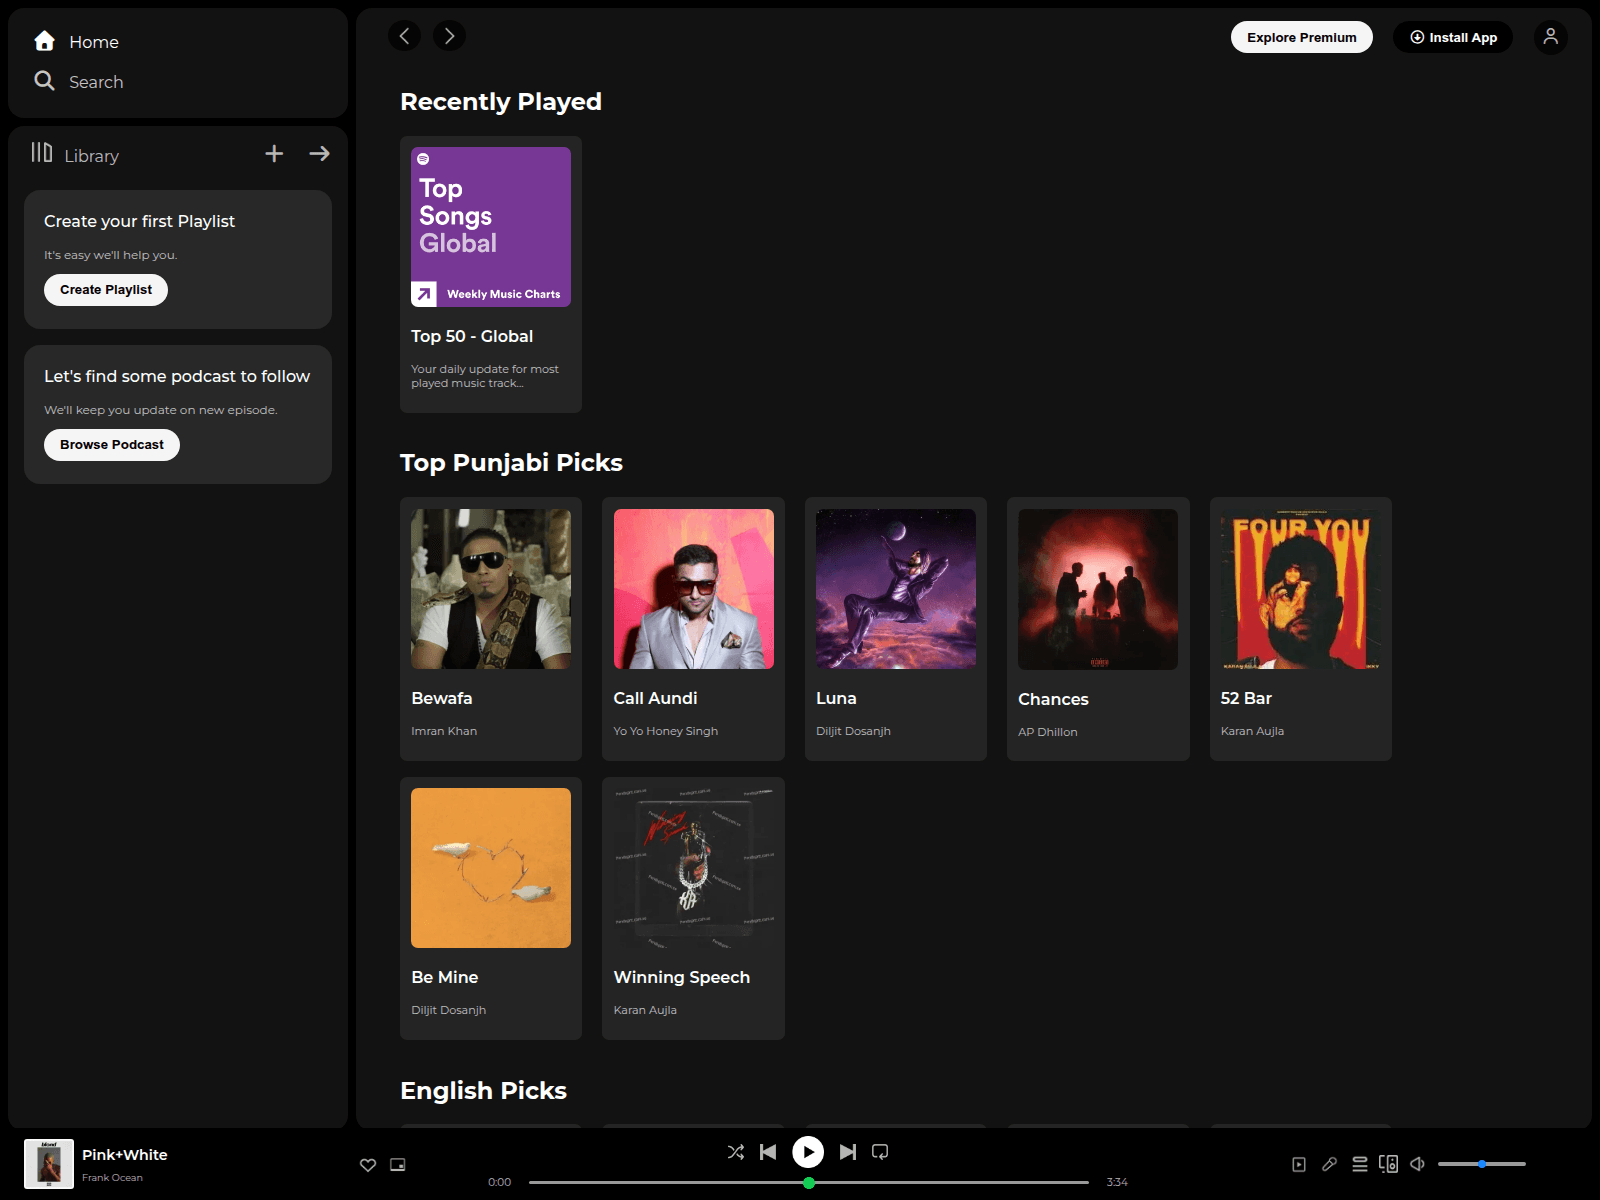Expand Library with the right arrow

319,153
